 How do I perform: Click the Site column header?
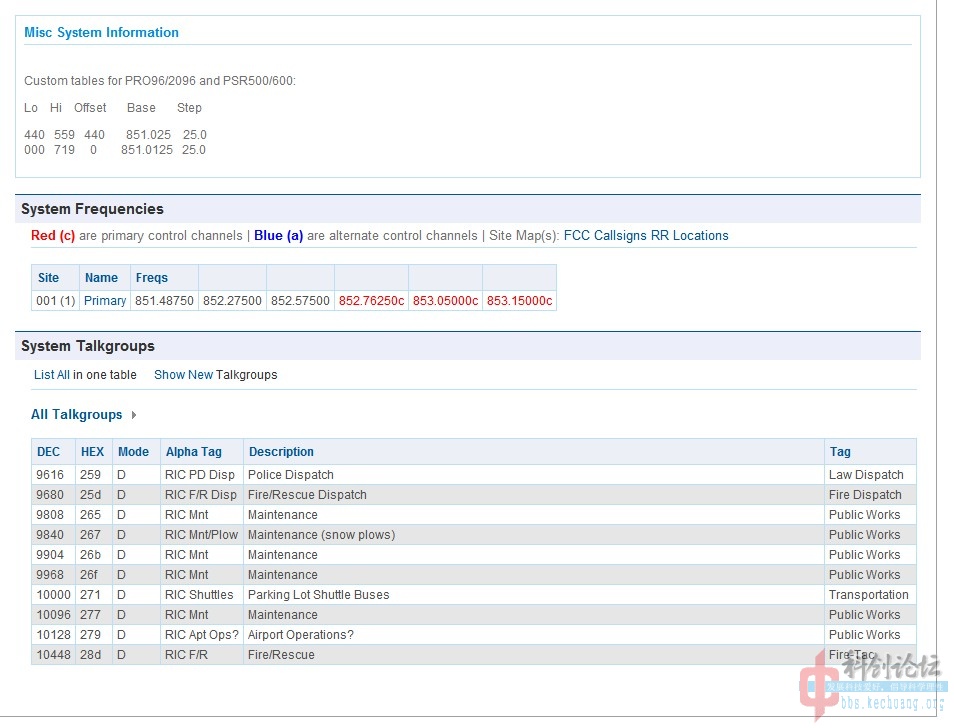click(49, 278)
